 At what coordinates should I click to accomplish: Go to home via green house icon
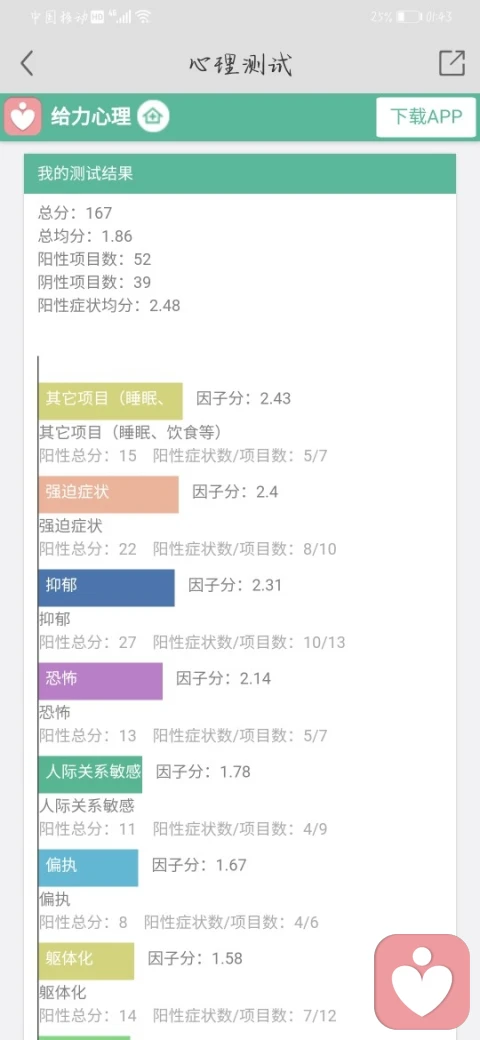point(153,117)
